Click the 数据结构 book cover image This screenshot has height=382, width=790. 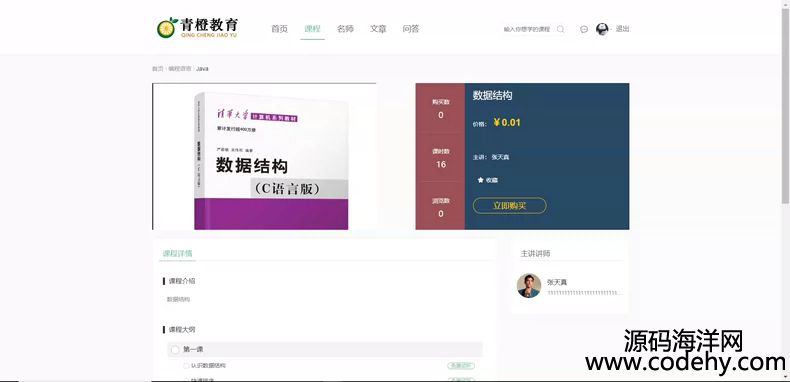(x=265, y=156)
